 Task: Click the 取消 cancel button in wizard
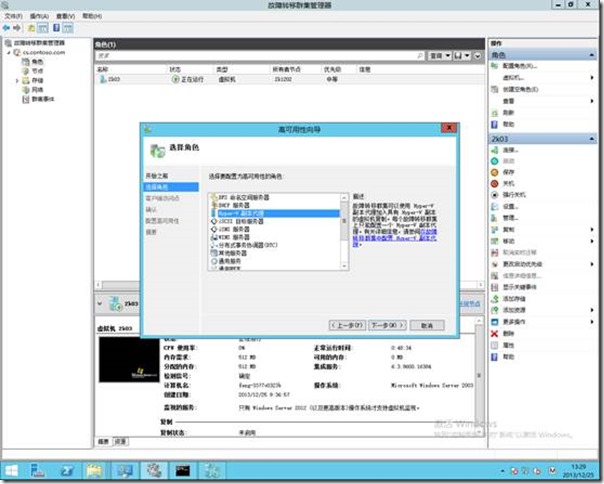427,326
